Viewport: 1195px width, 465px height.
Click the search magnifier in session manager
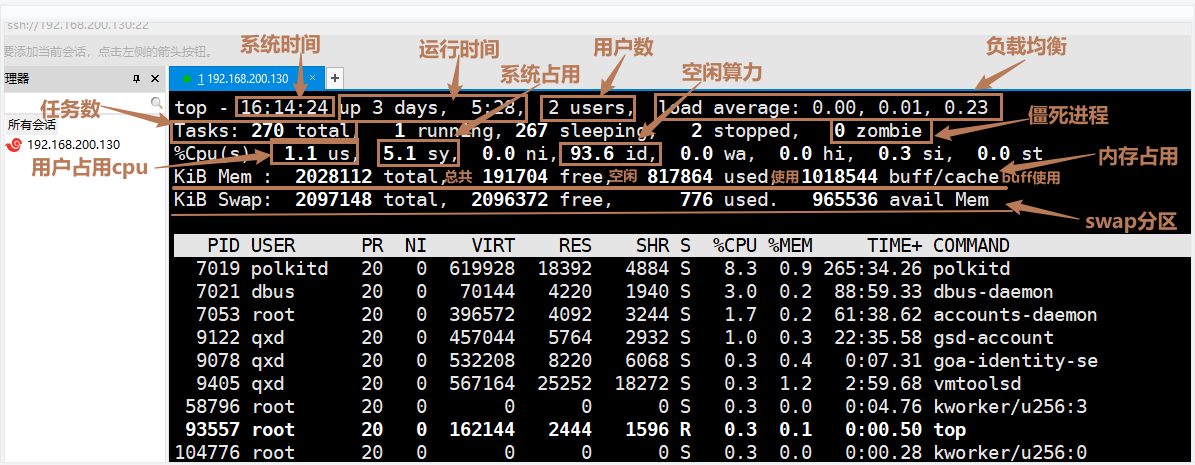(x=156, y=102)
